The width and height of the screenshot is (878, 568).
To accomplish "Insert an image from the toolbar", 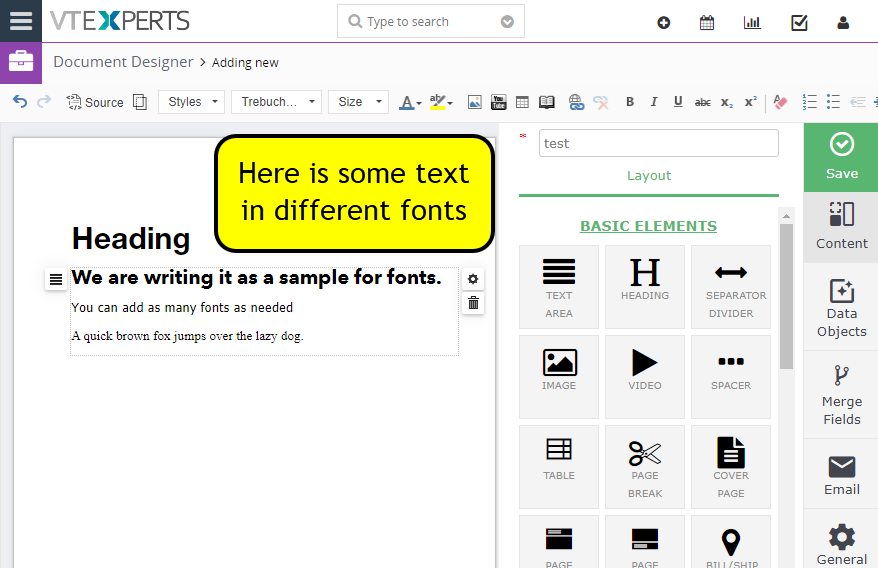I will click(474, 102).
